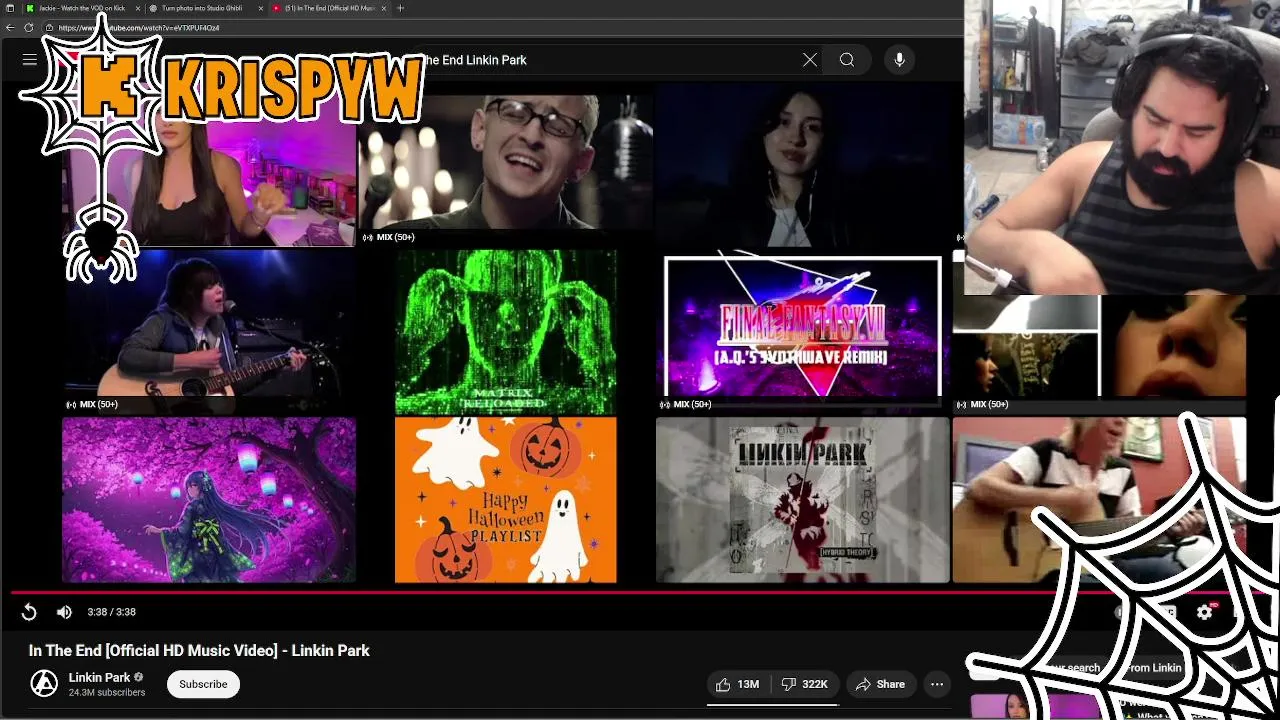
Task: Open a new browser tab with plus
Action: (x=400, y=8)
